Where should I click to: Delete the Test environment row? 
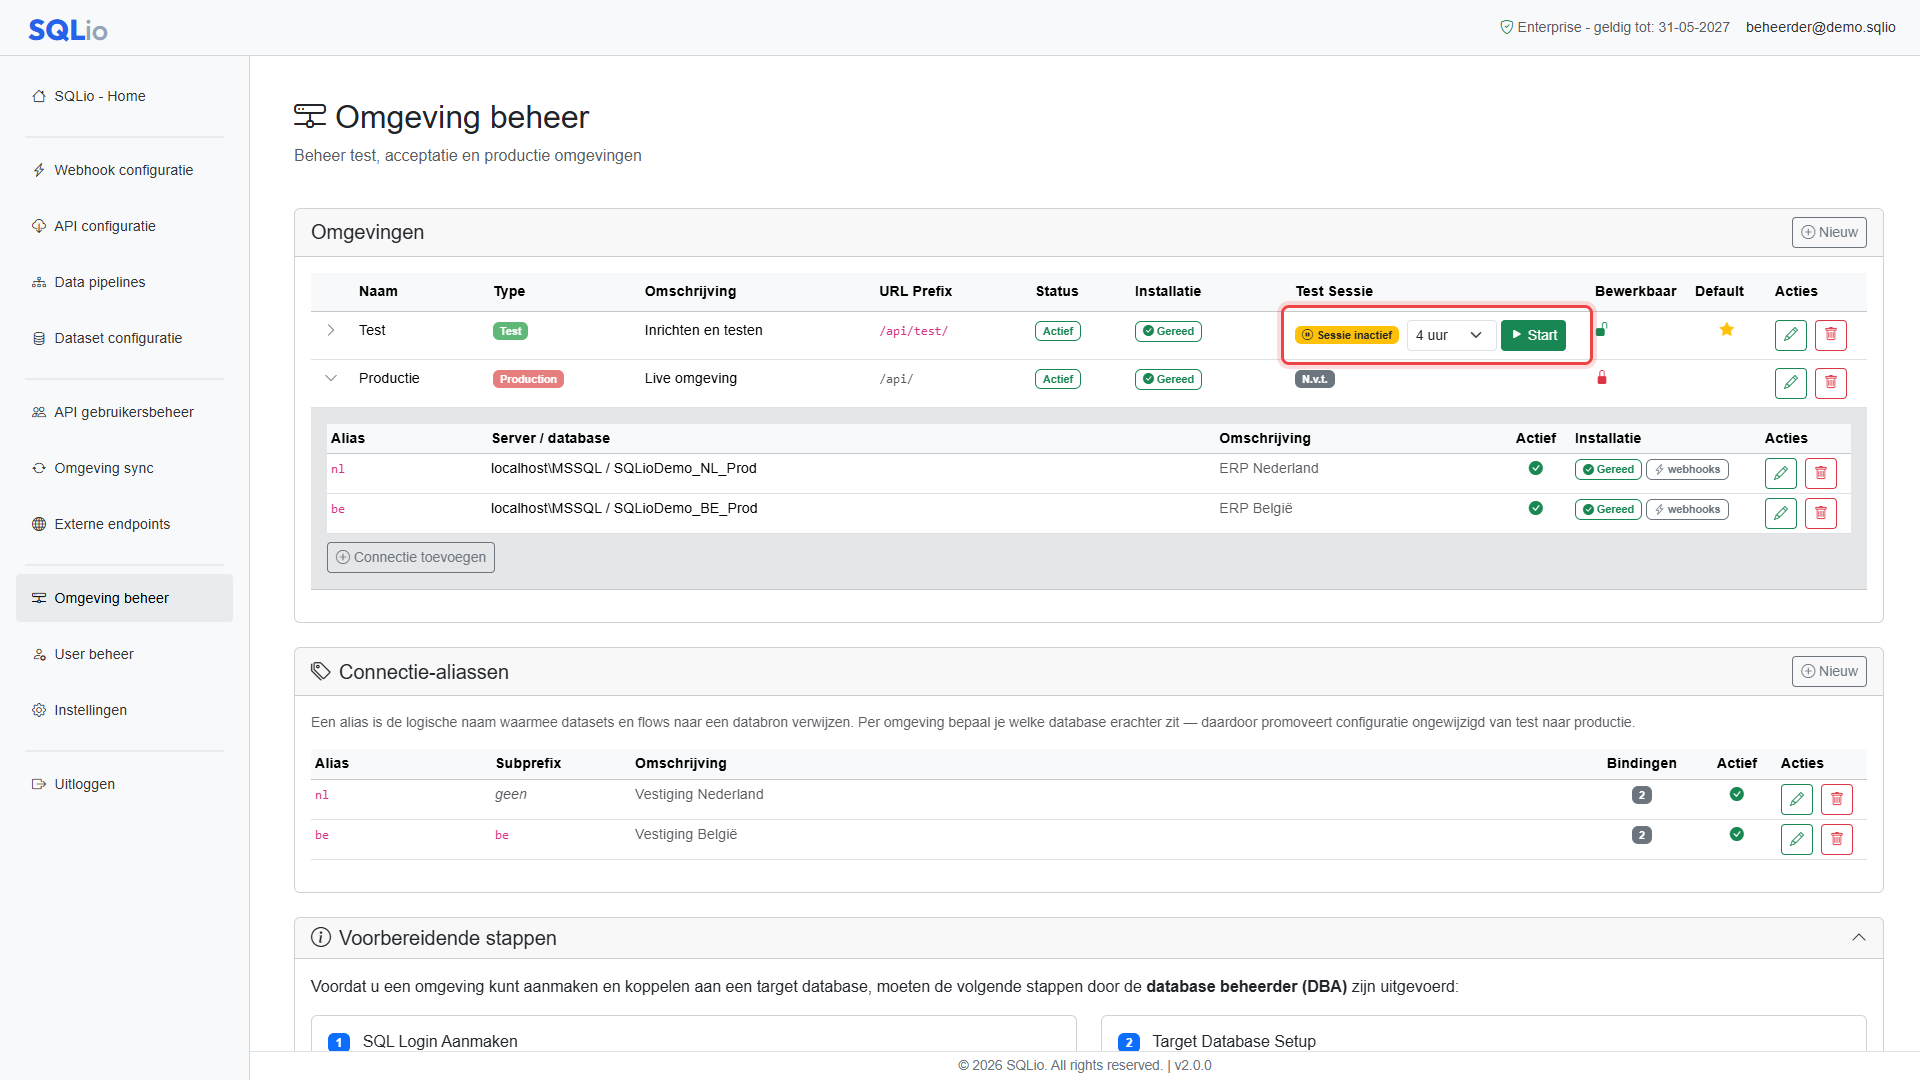tap(1830, 335)
